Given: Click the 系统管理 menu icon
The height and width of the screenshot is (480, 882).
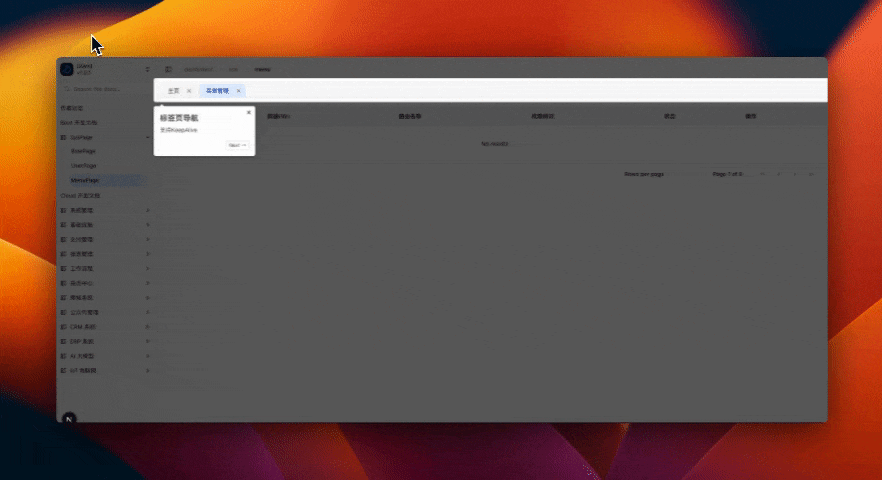Looking at the screenshot, I should coord(64,210).
